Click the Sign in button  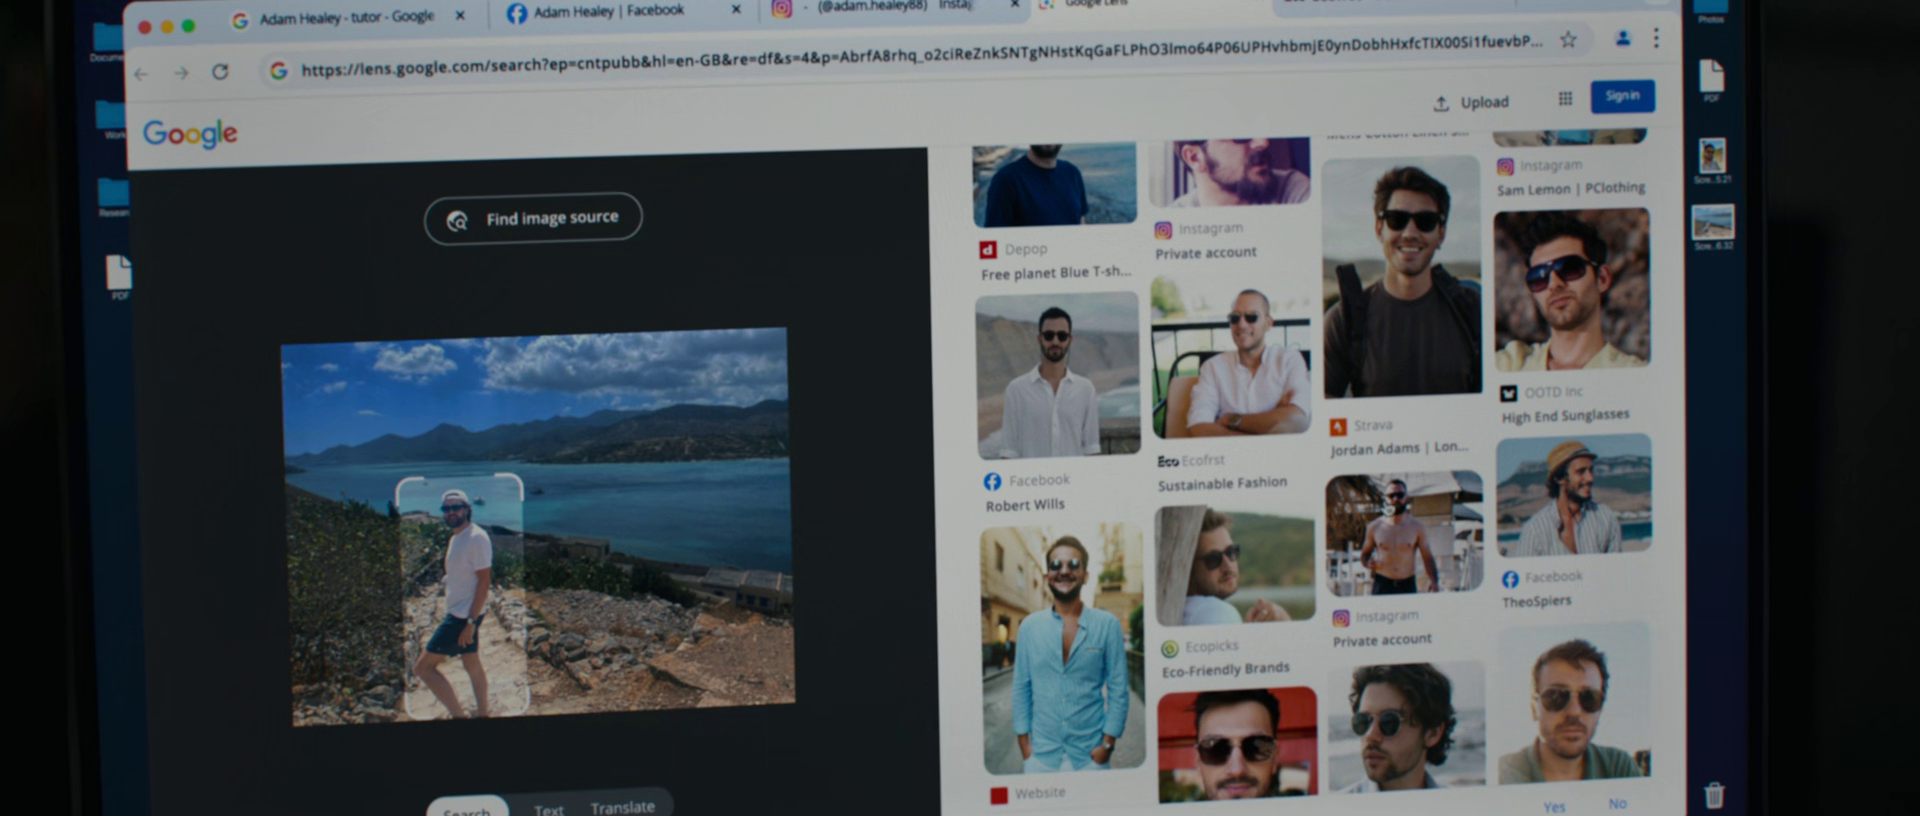1622,96
